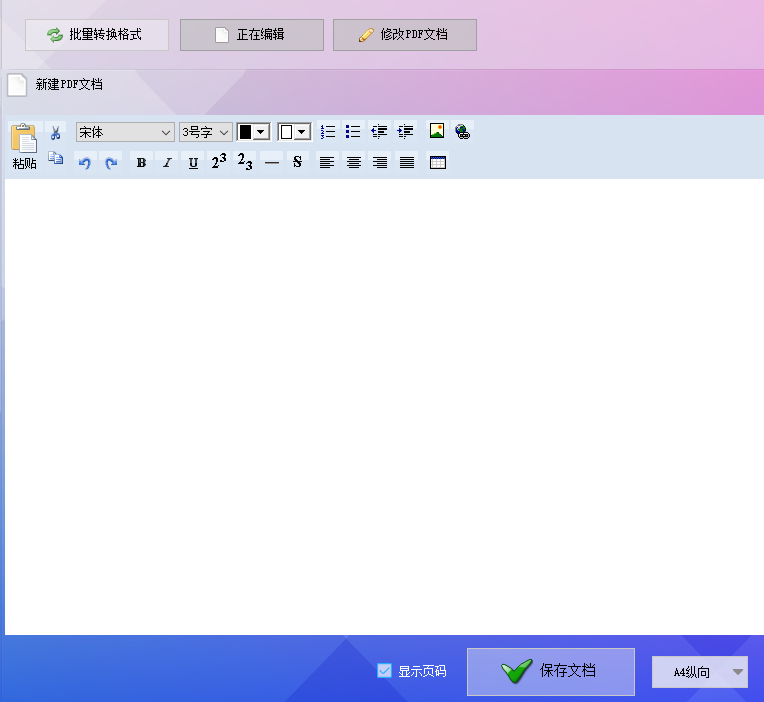This screenshot has width=764, height=702.
Task: Insert a table
Action: coord(438,162)
